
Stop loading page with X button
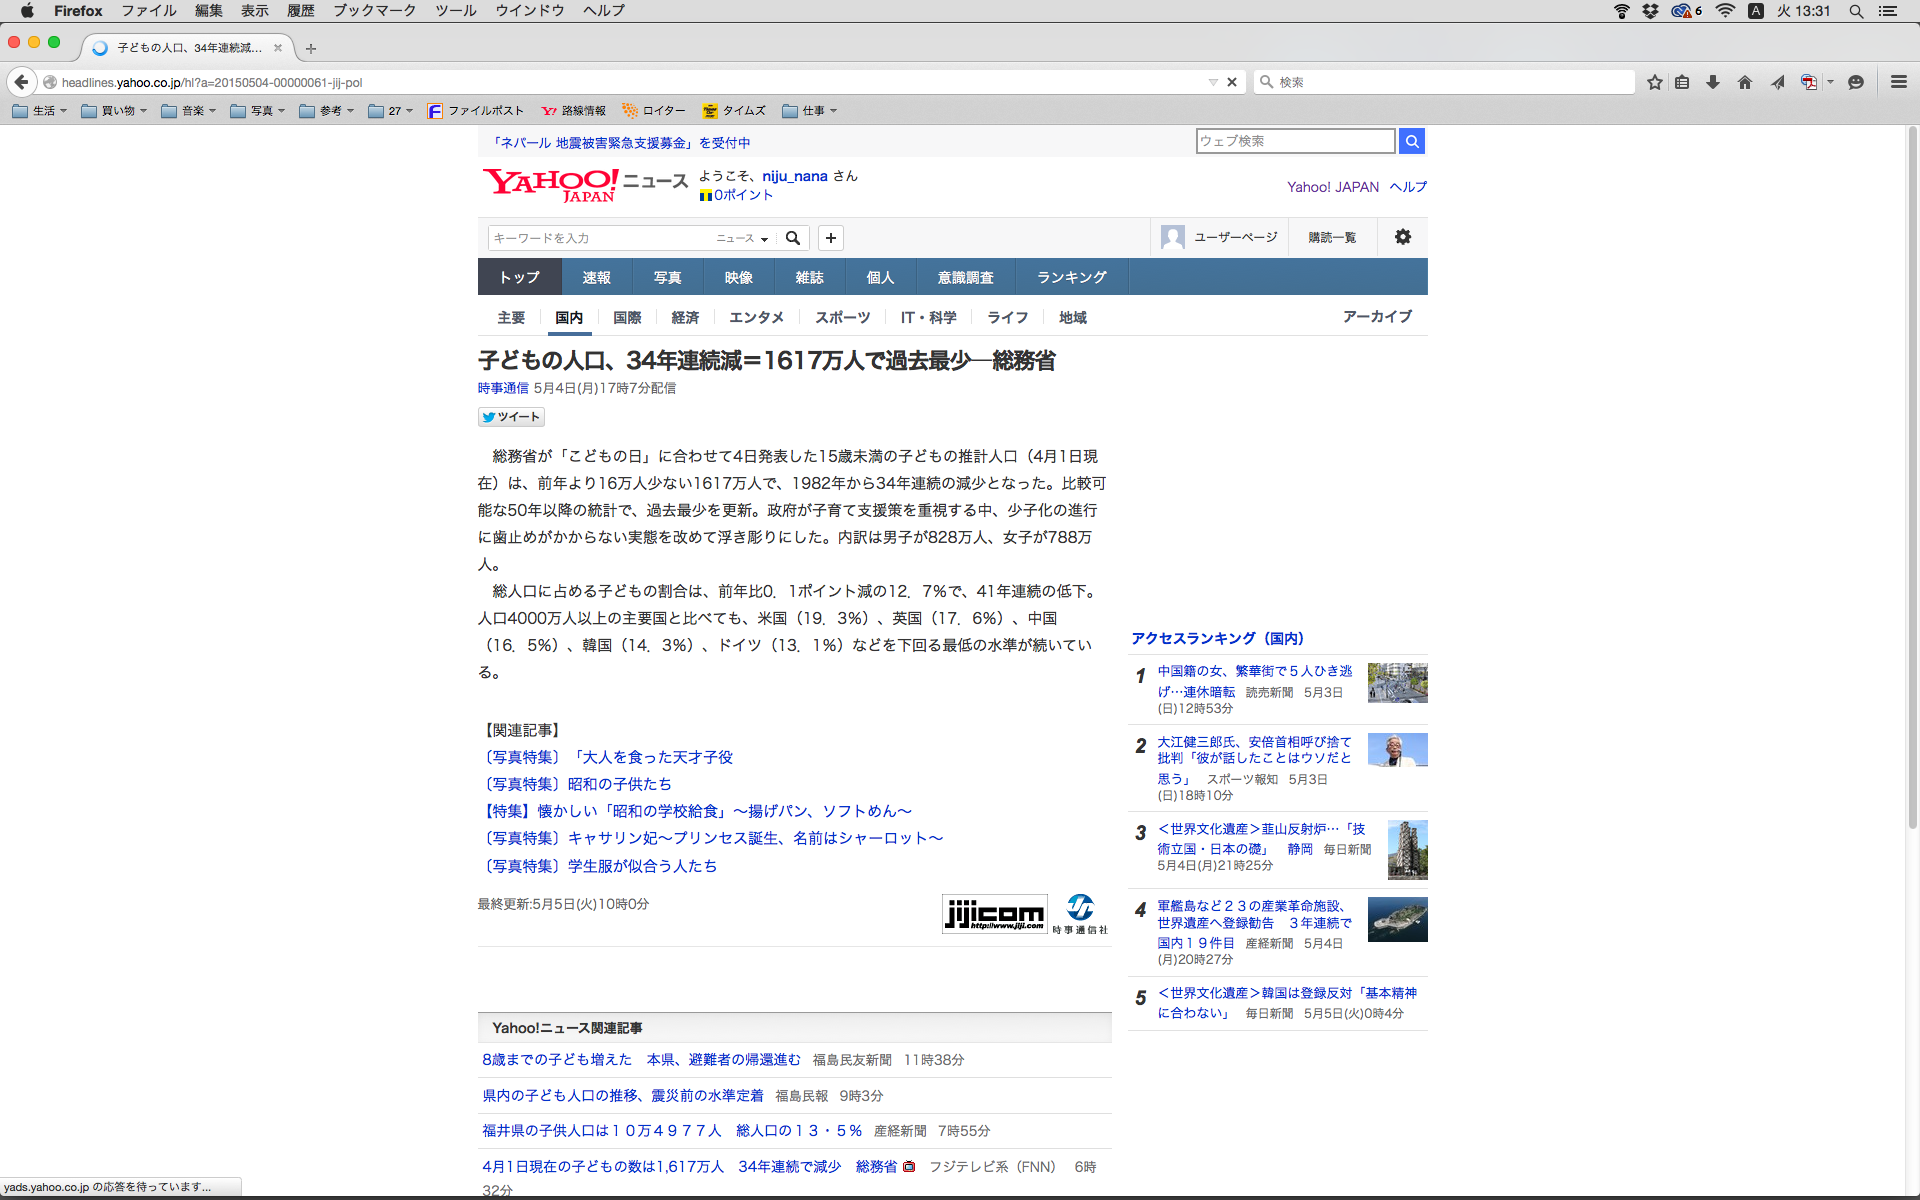[x=1232, y=82]
